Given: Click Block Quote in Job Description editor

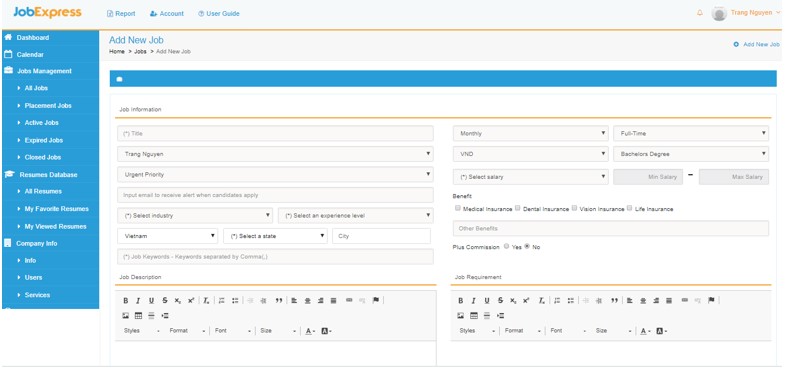Looking at the screenshot, I should coord(279,300).
